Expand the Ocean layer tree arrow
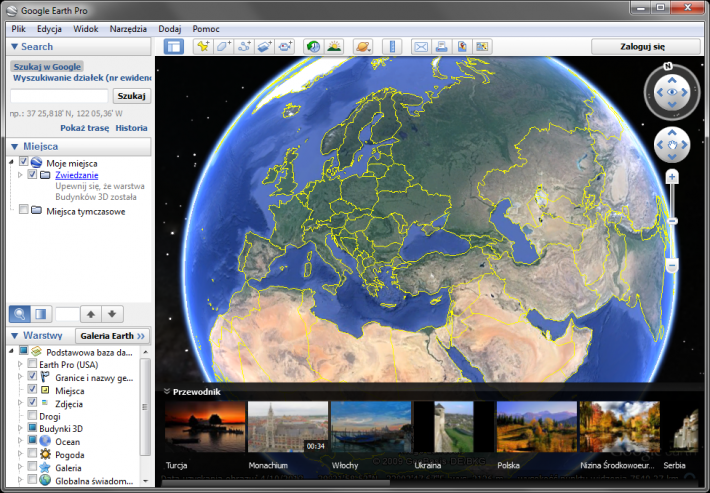This screenshot has width=710, height=493. pos(20,440)
